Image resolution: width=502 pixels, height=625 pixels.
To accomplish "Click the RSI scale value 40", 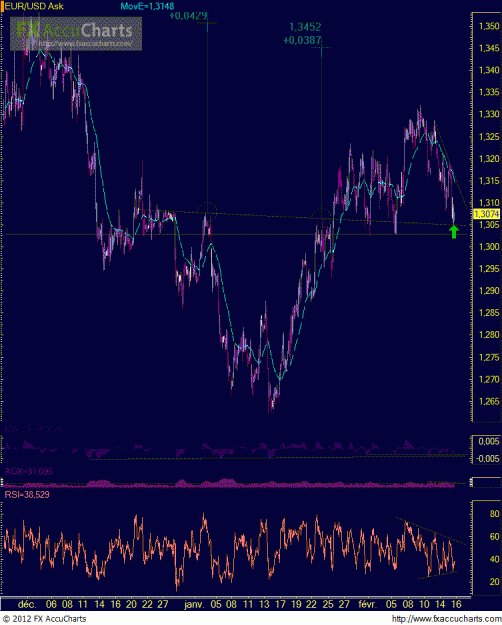I will [494, 559].
